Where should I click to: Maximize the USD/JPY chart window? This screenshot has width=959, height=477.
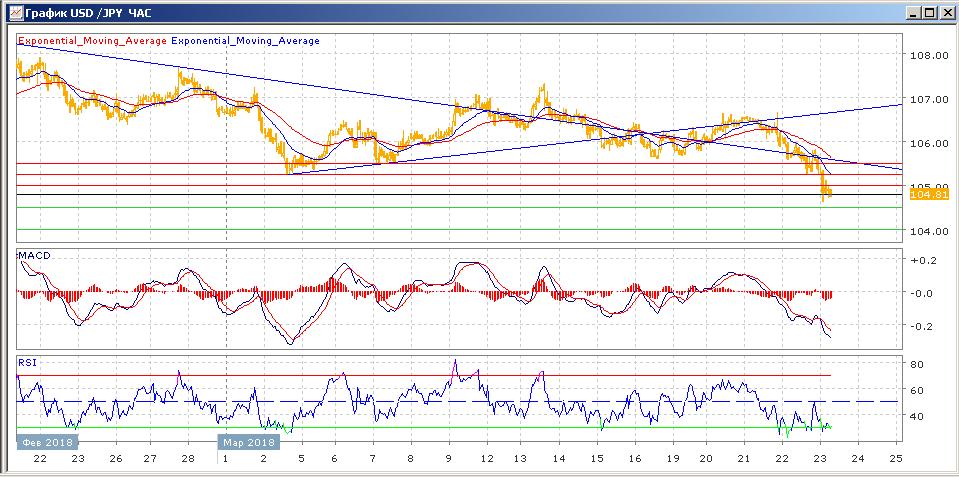[929, 13]
